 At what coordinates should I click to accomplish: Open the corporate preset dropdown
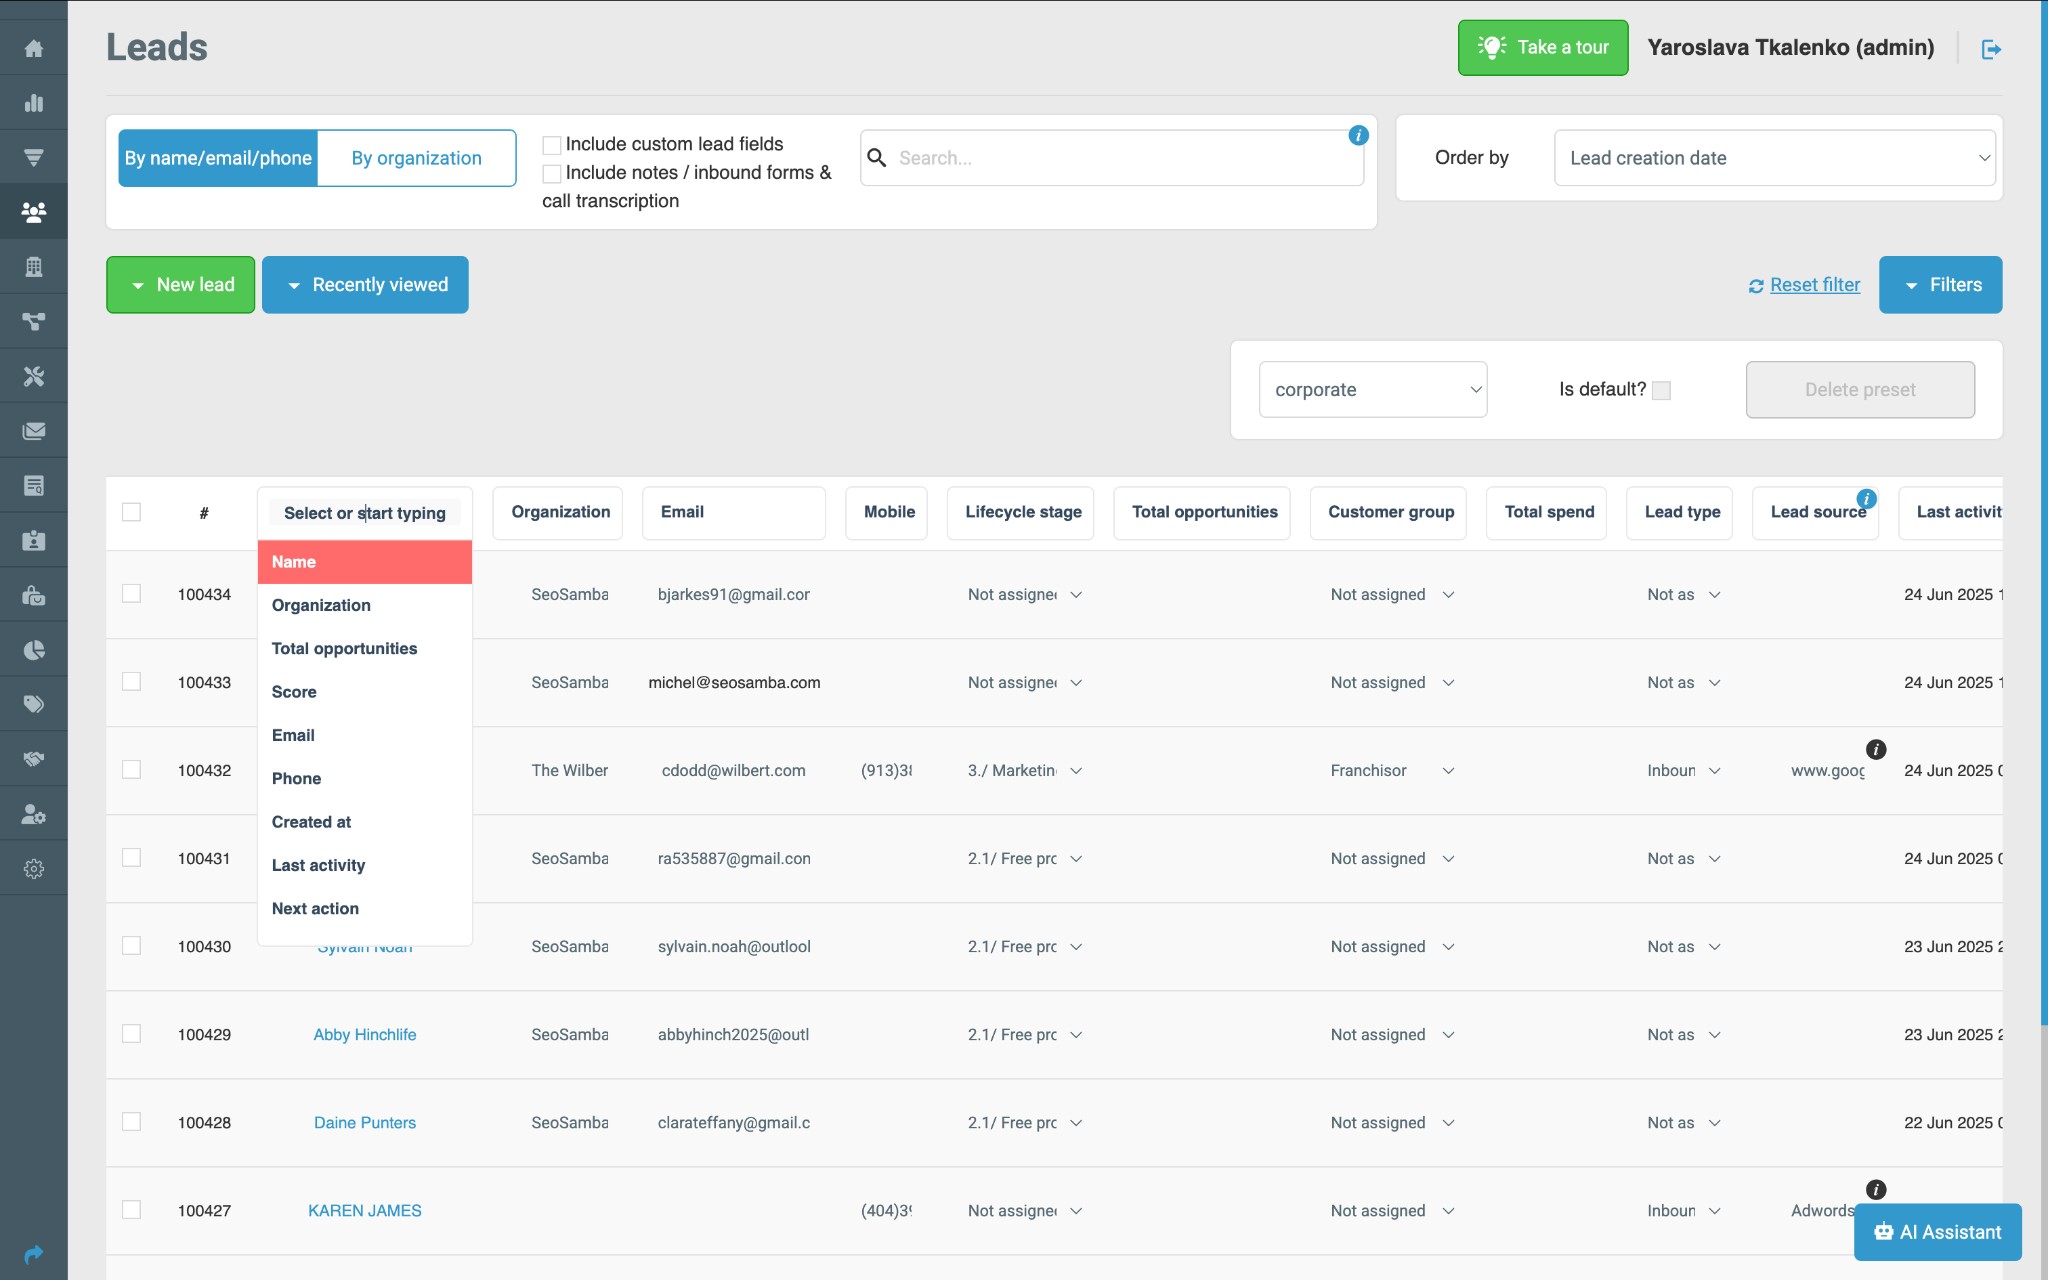click(1372, 390)
